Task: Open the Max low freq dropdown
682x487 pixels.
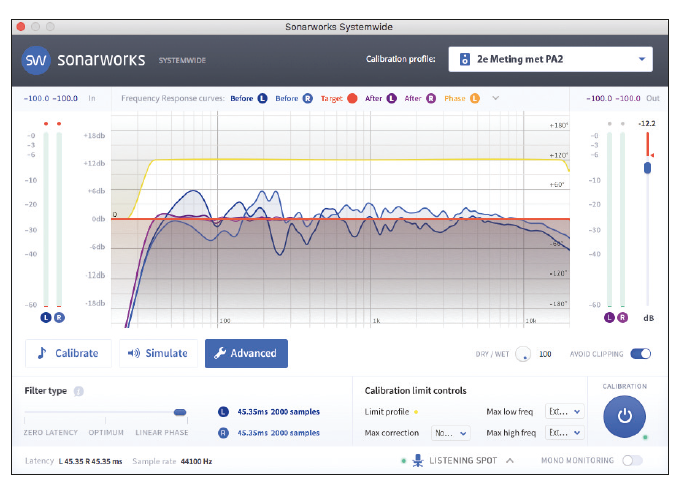Action: click(x=564, y=411)
